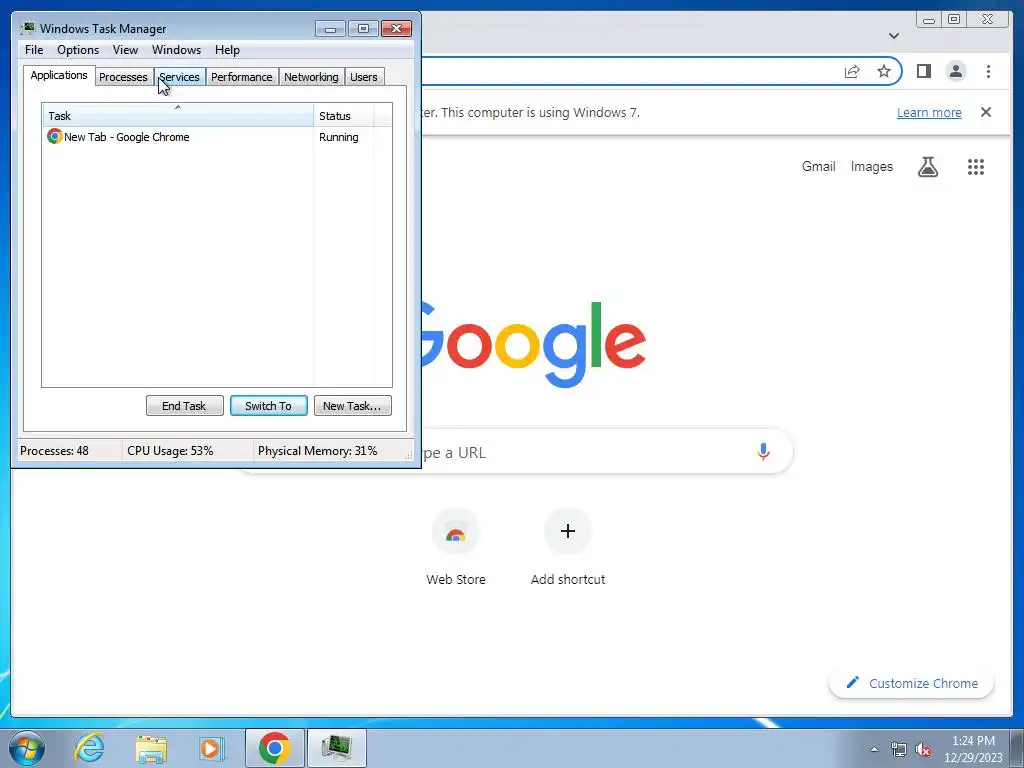Dismiss the Windows 7 infobar with X
The height and width of the screenshot is (768, 1024).
pos(986,112)
